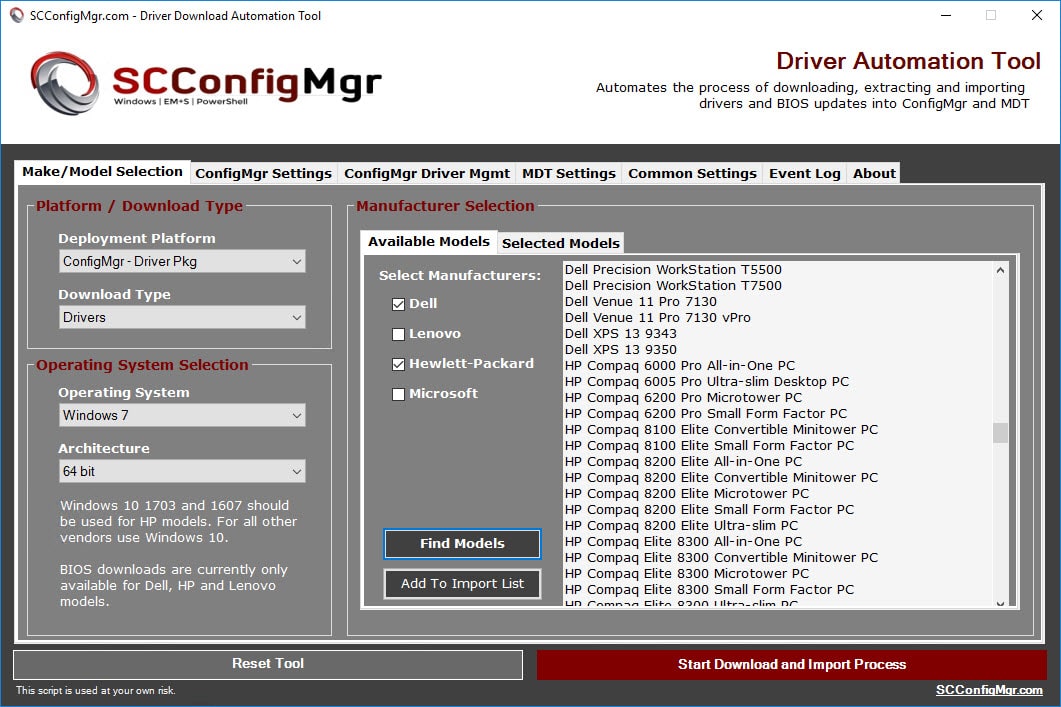Switch to the ConfigMgr Settings tab
Image resolution: width=1061 pixels, height=707 pixels.
[263, 173]
